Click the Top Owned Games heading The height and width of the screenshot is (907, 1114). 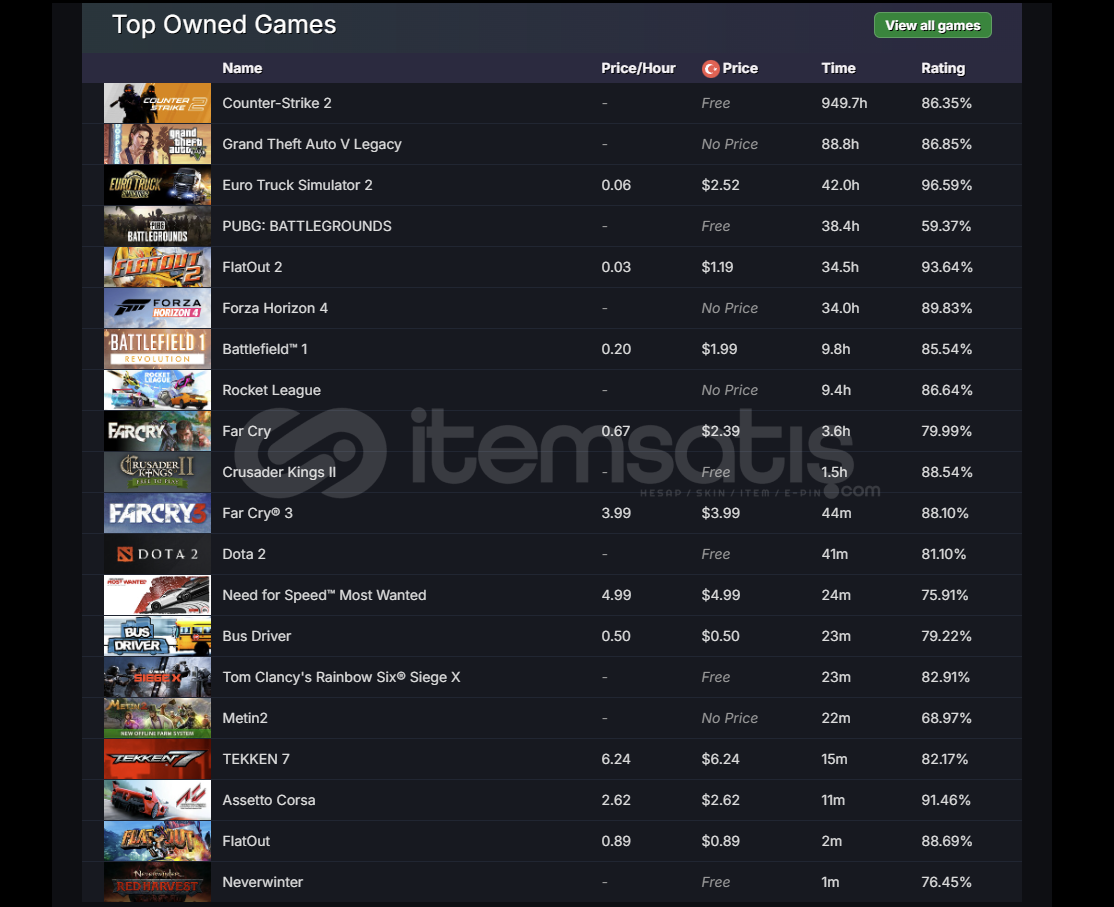click(224, 25)
